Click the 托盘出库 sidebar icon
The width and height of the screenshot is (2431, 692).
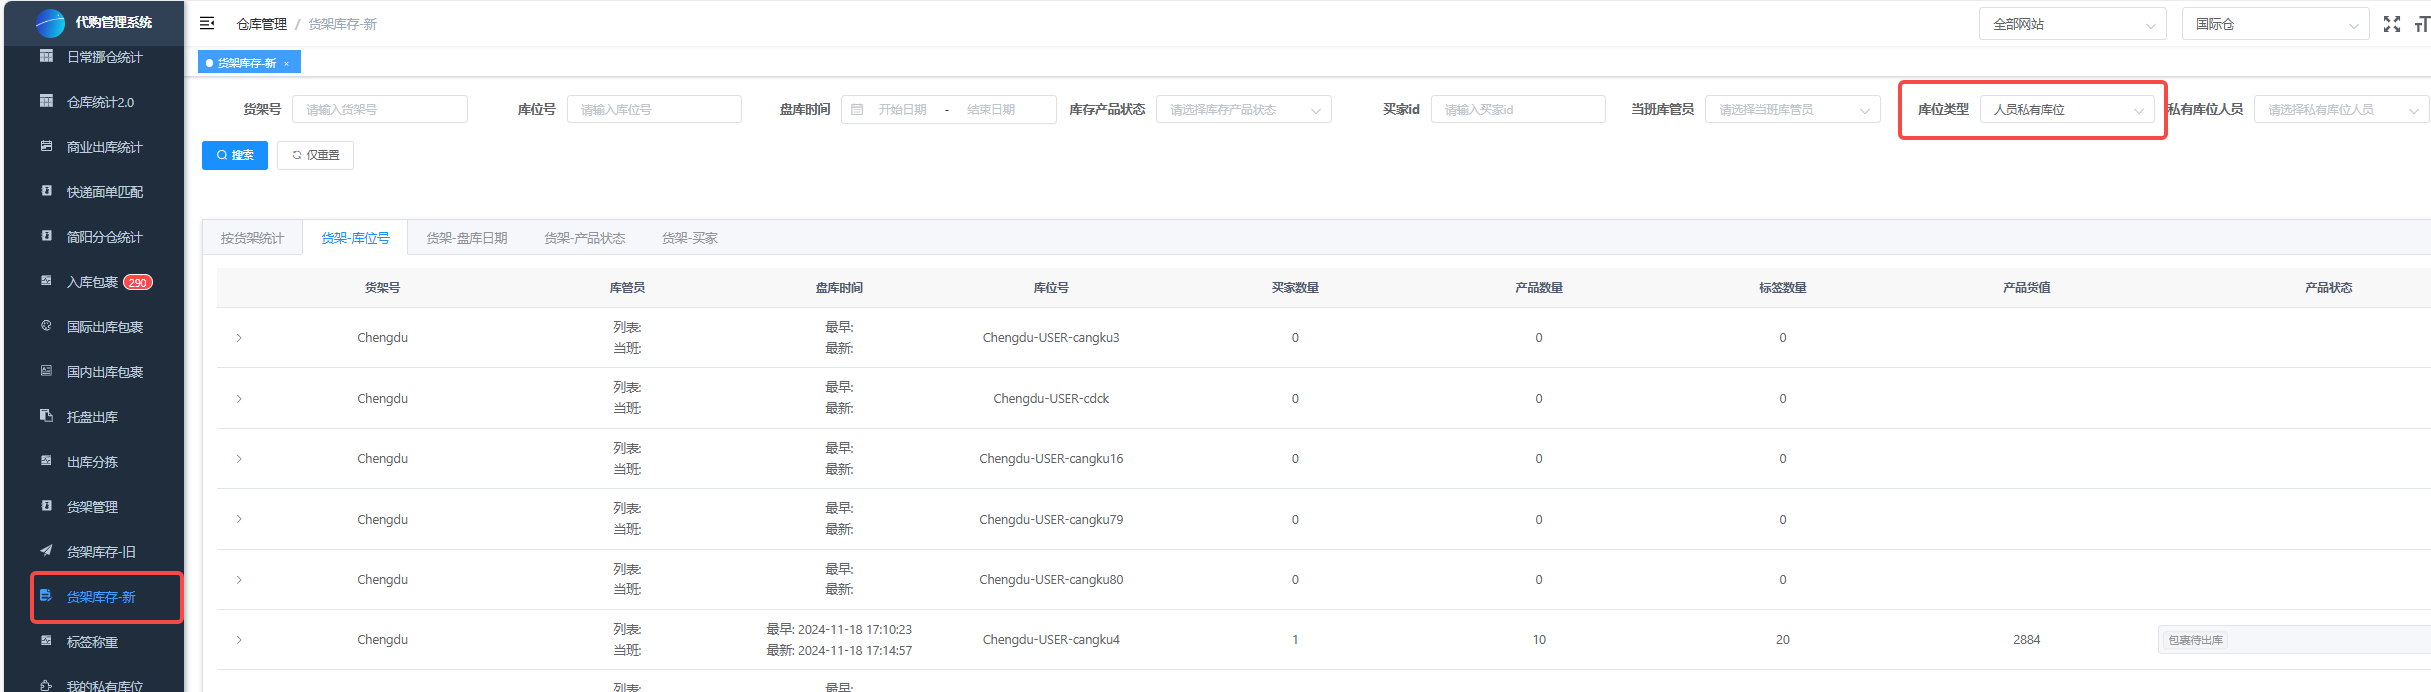coord(46,416)
